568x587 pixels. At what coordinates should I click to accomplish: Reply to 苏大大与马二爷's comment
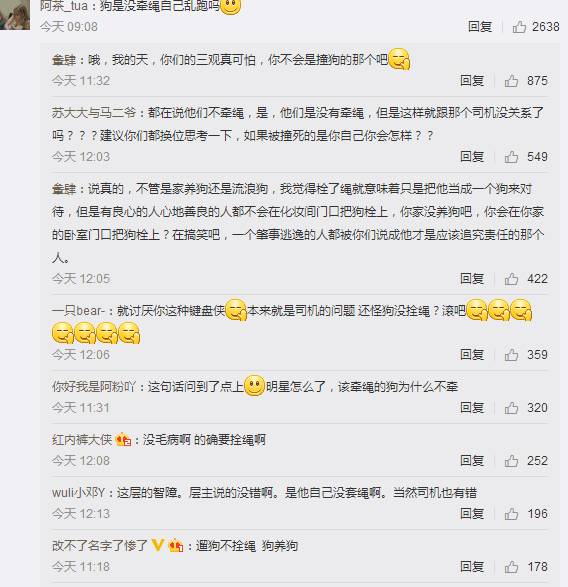tap(472, 156)
